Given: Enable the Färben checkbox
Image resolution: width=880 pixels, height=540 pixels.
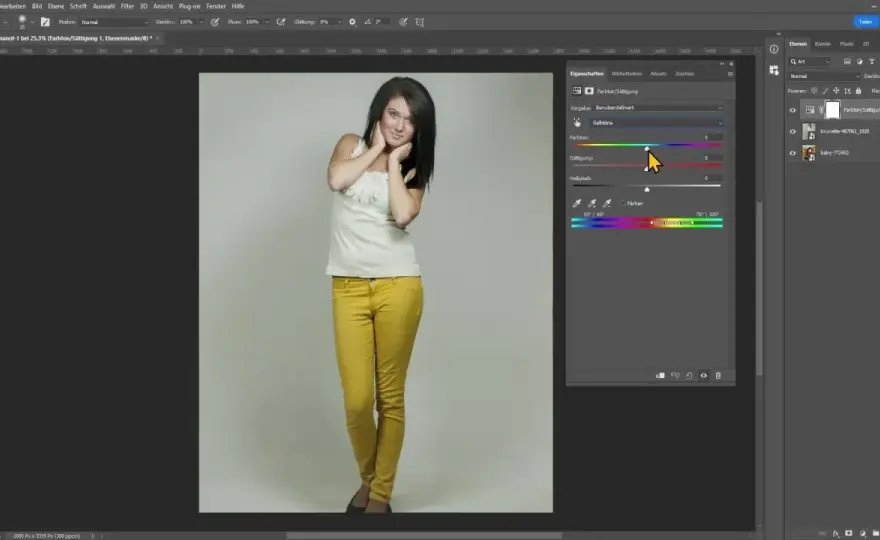Looking at the screenshot, I should pyautogui.click(x=623, y=203).
